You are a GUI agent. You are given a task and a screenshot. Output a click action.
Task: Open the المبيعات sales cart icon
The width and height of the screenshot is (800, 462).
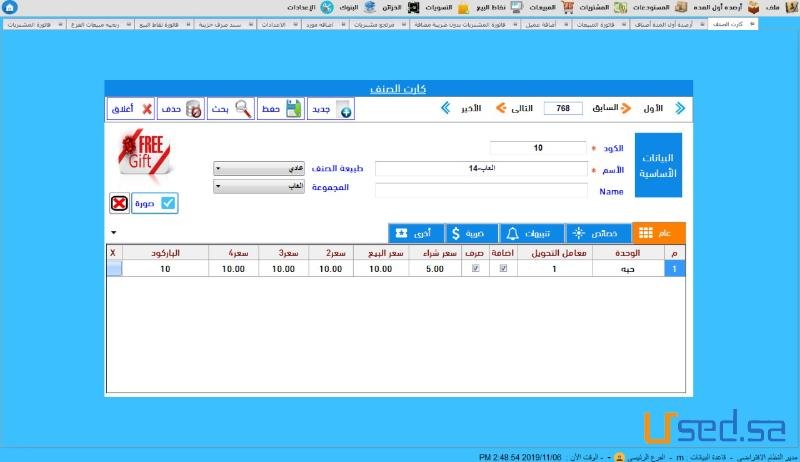pyautogui.click(x=567, y=7)
